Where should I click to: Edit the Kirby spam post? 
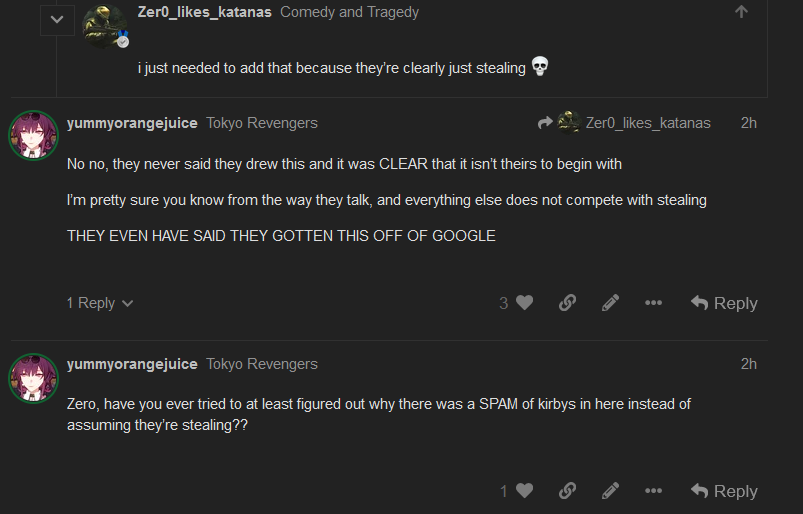click(610, 491)
